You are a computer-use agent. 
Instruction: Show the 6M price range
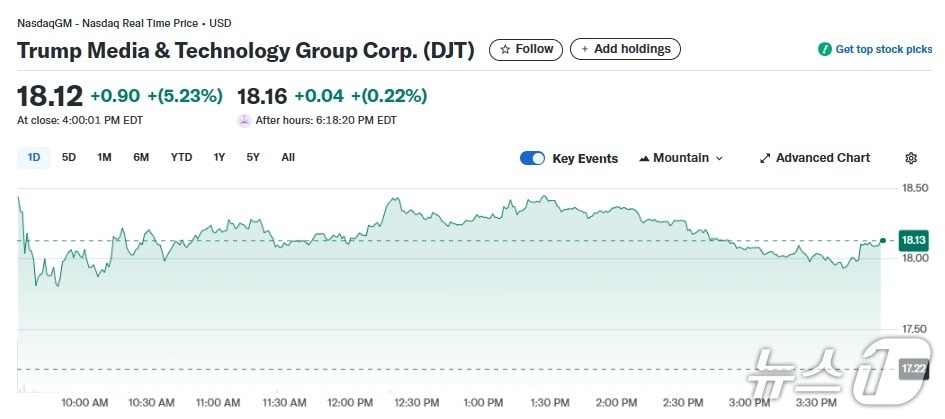coord(141,157)
